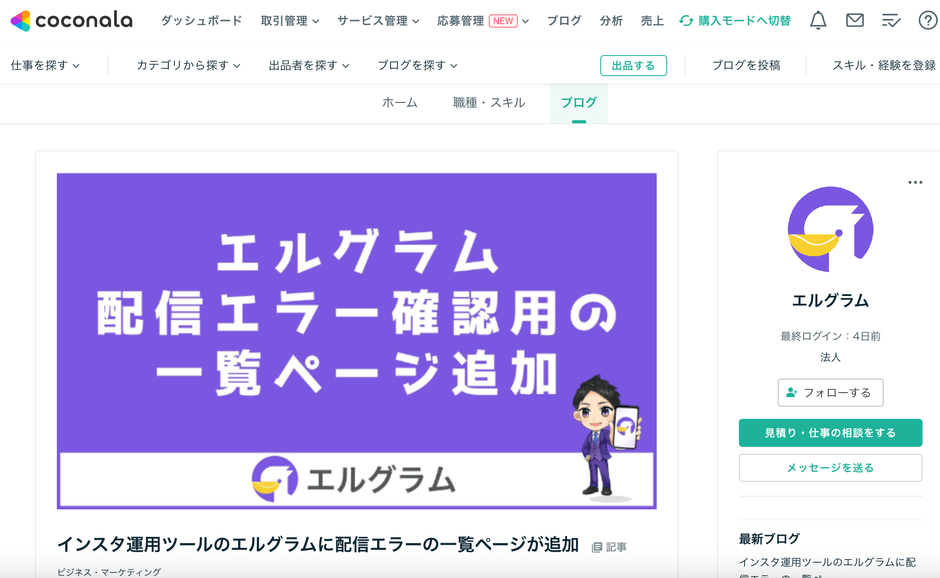Open the to-do list checkmark icon

coord(891,21)
